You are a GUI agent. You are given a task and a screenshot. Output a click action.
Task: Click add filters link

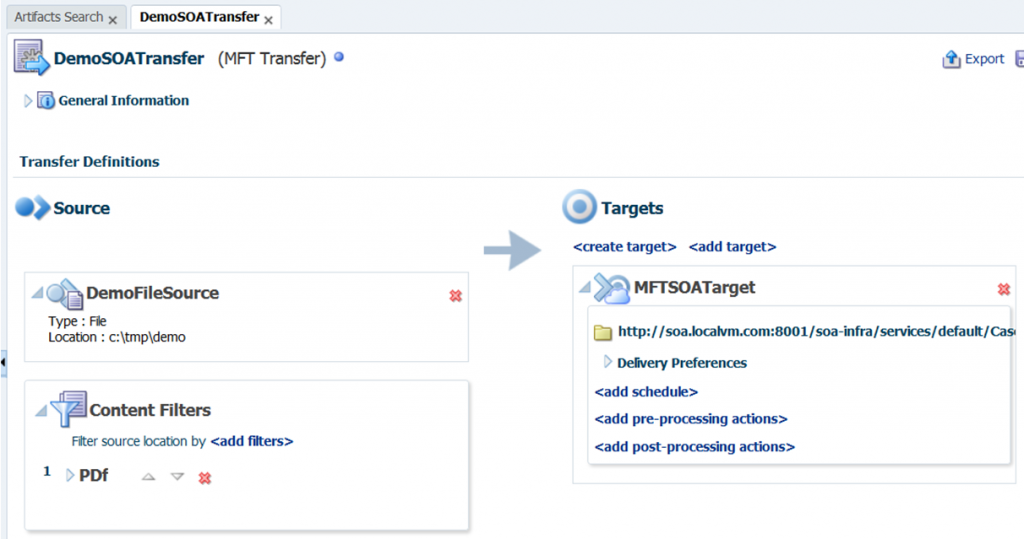(251, 441)
